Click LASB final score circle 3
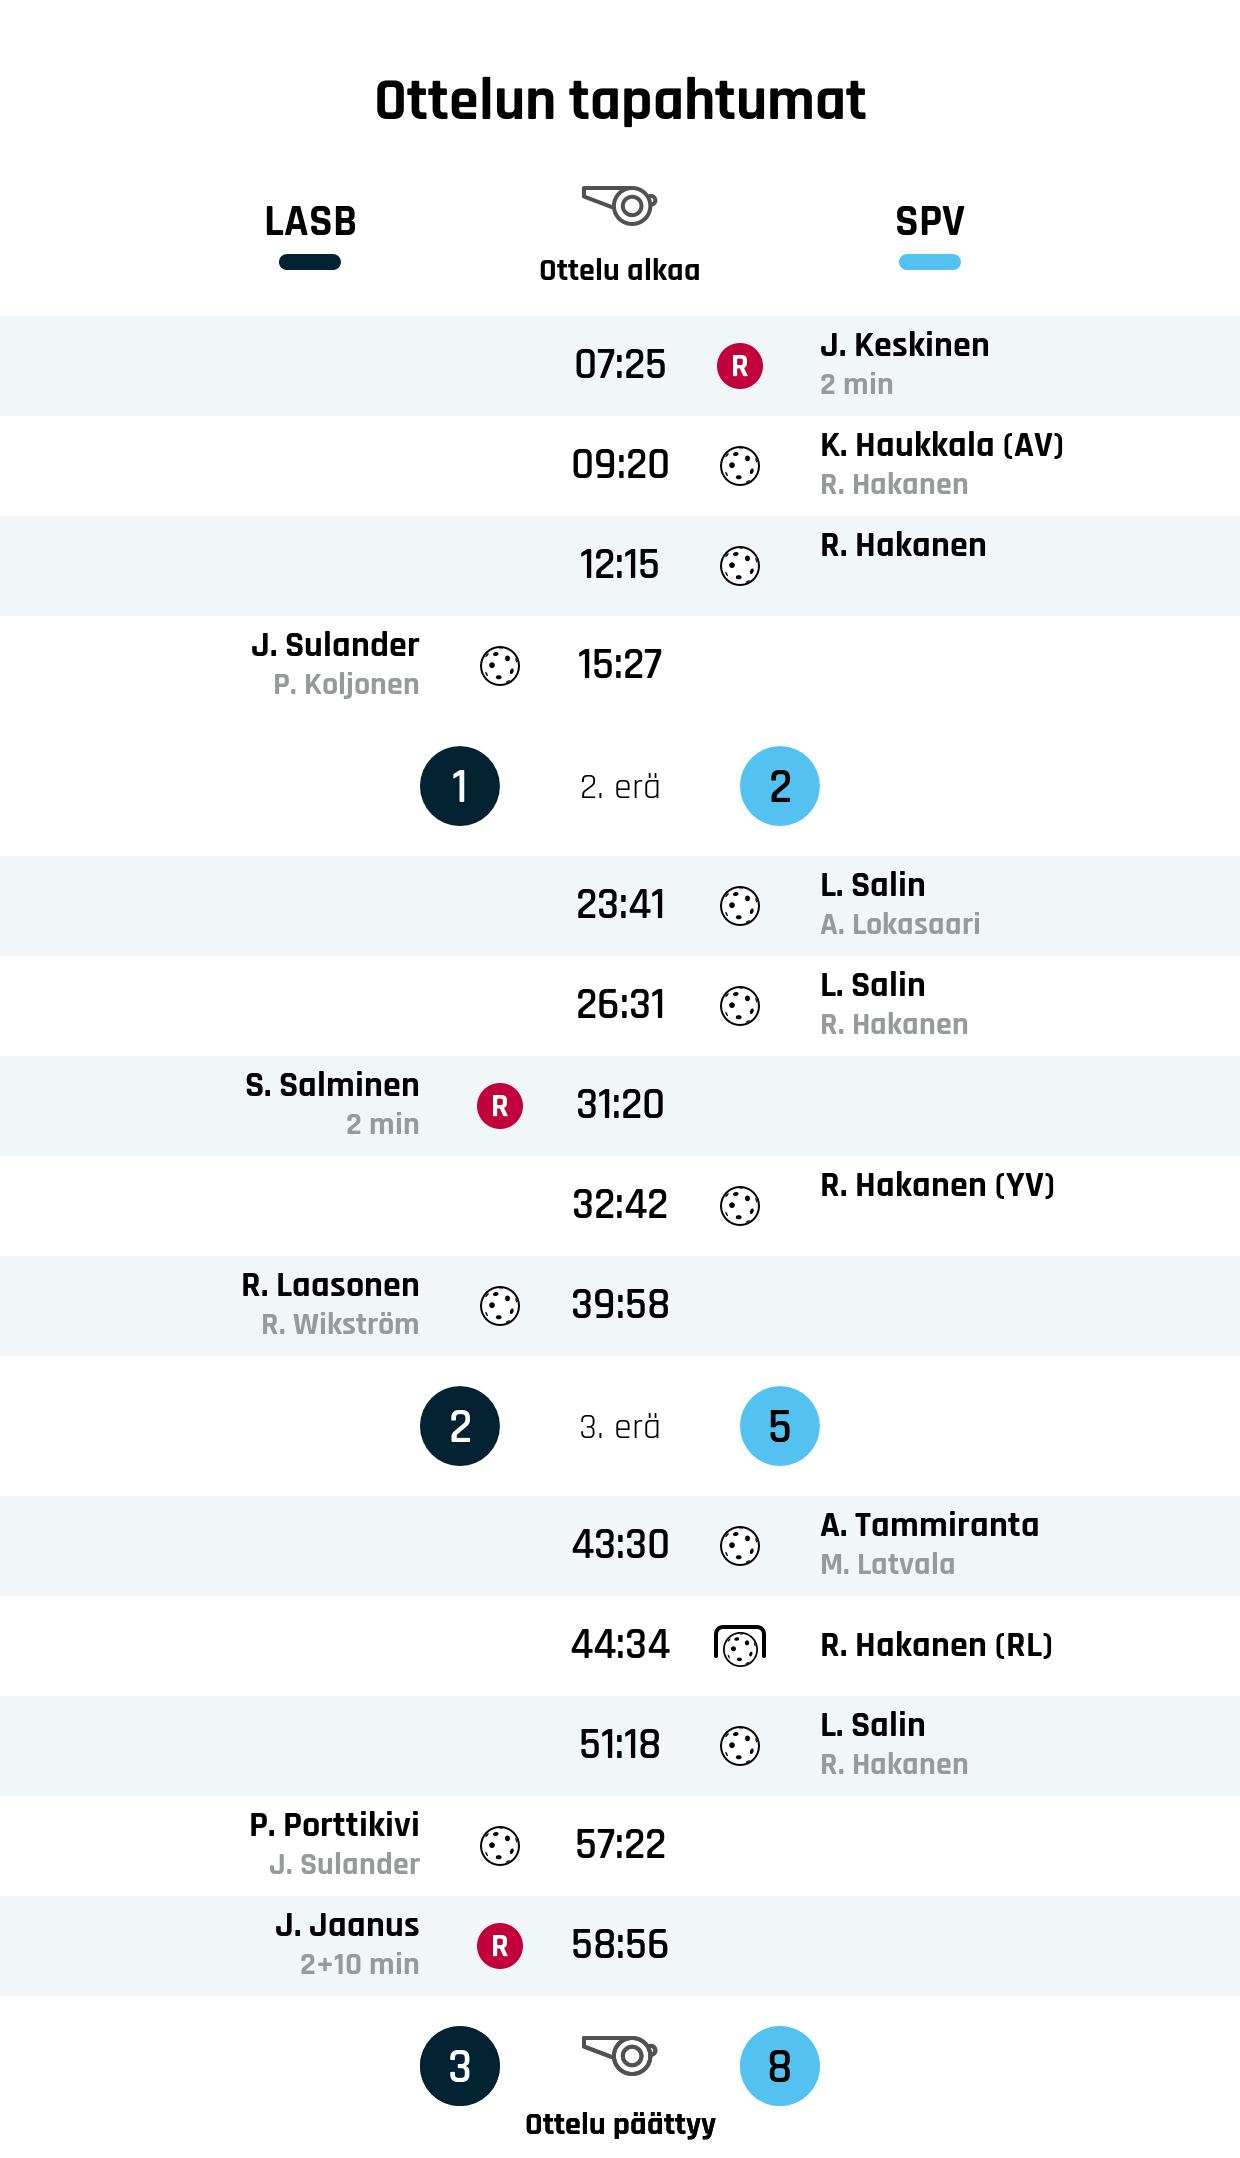Image resolution: width=1240 pixels, height=2158 pixels. pos(460,2066)
